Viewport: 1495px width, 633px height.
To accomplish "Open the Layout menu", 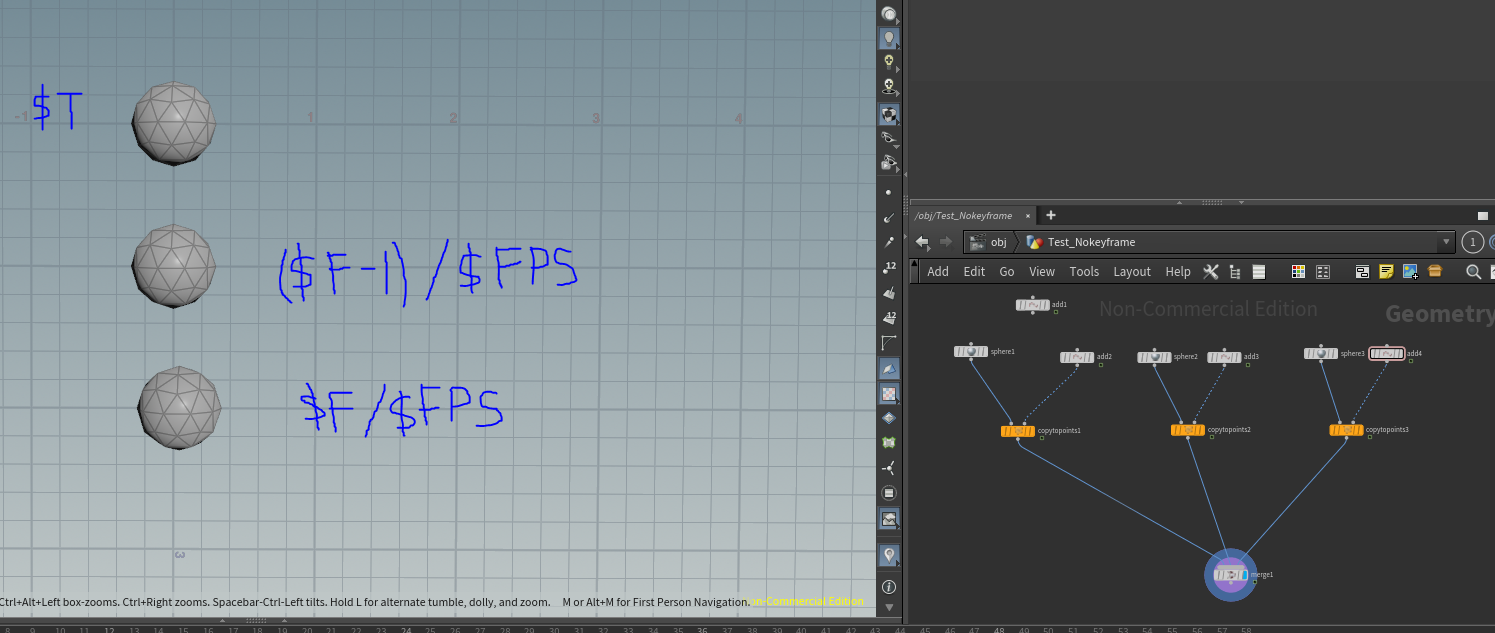I will (x=1132, y=271).
